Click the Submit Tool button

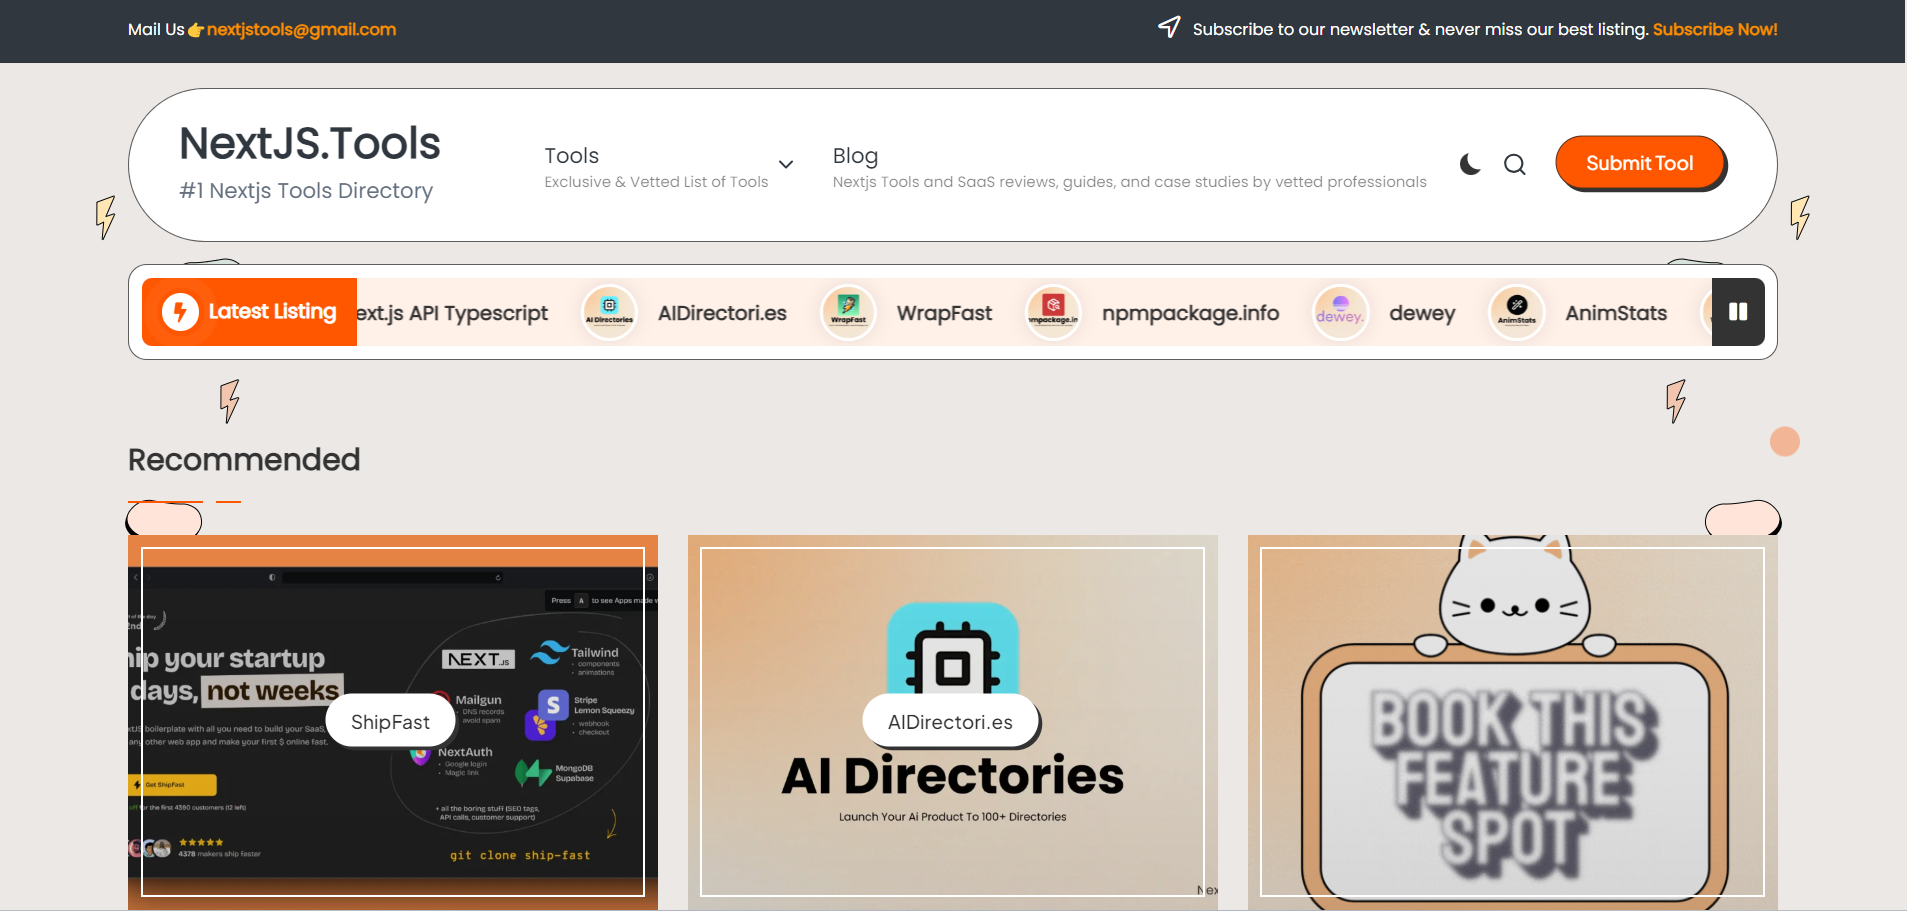(1639, 163)
